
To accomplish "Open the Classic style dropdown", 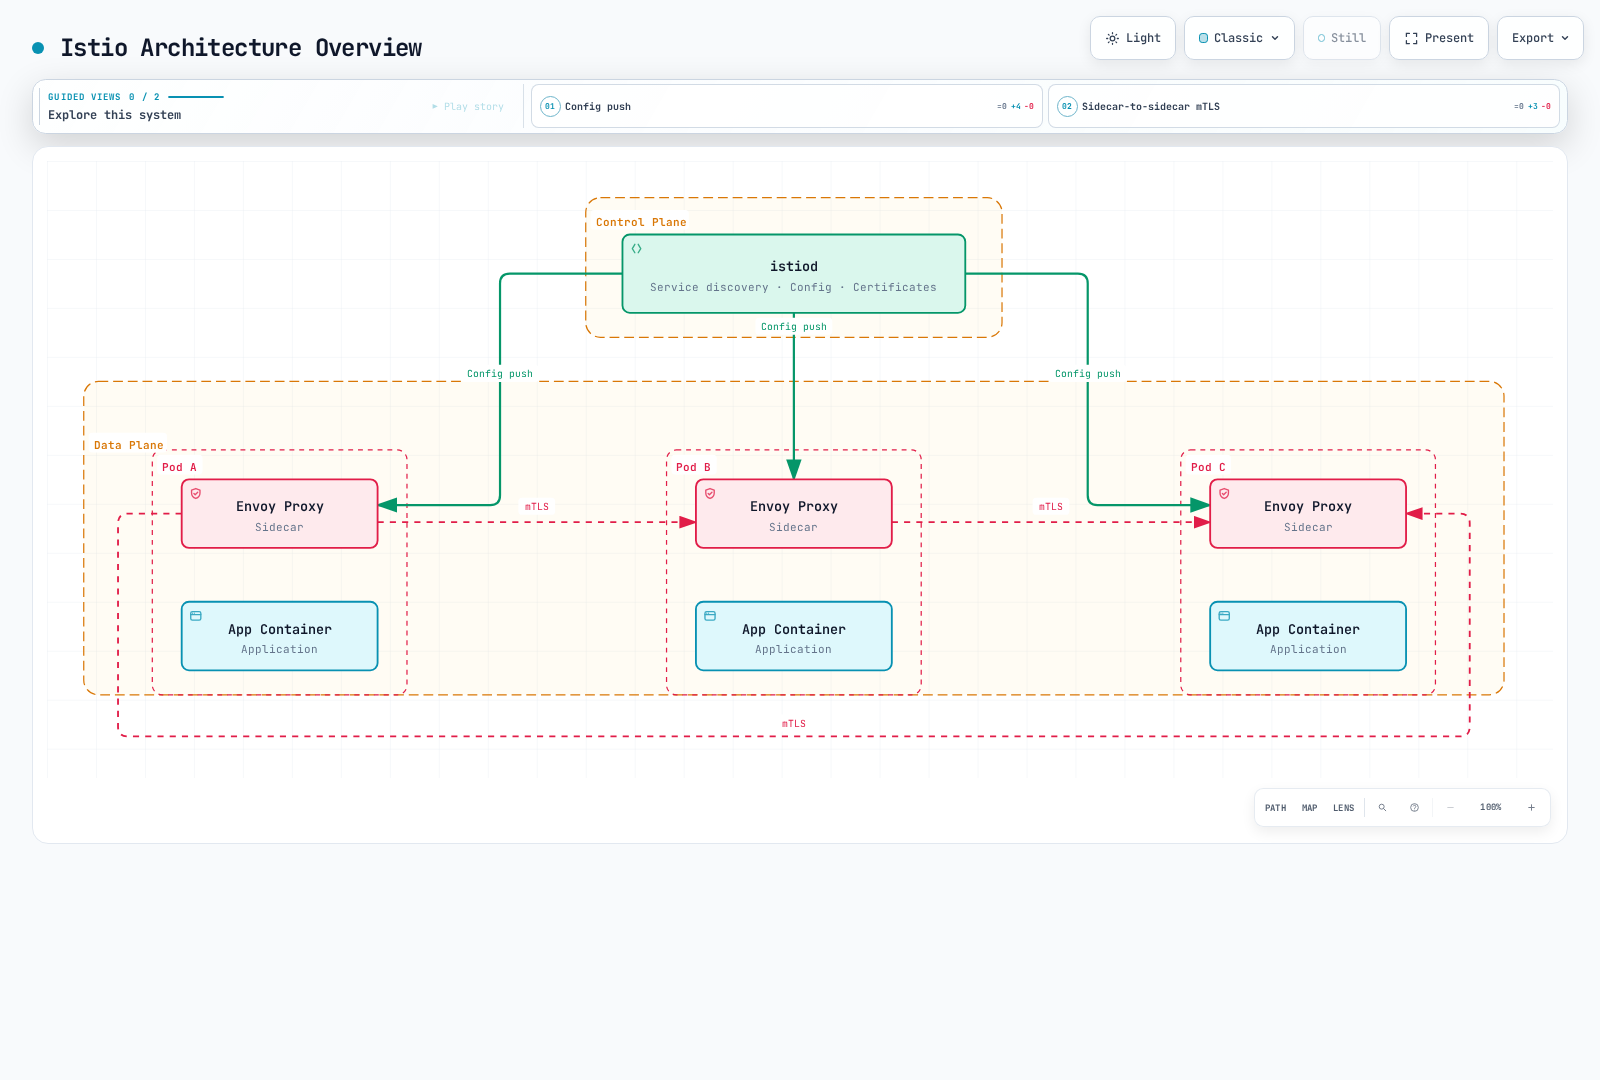I will point(1239,38).
